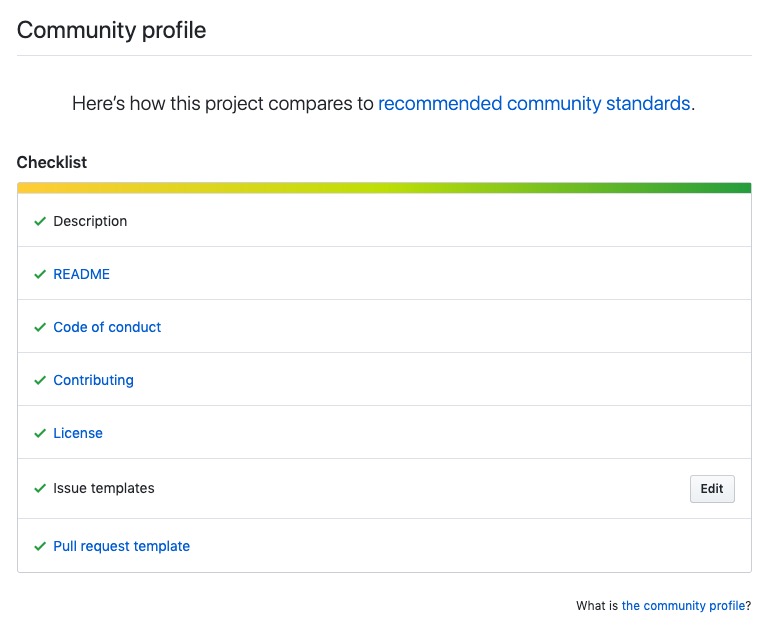
Task: Open the README link
Action: 81,274
